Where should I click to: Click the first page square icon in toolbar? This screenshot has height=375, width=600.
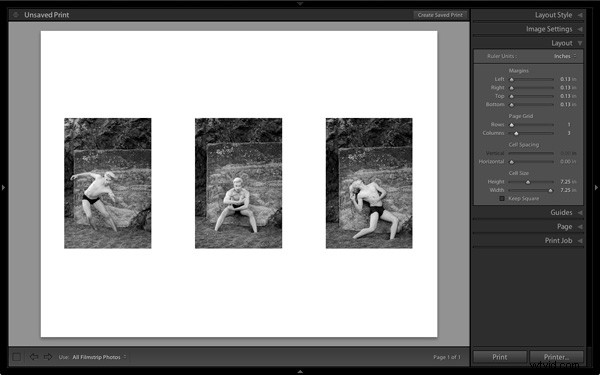pos(16,357)
